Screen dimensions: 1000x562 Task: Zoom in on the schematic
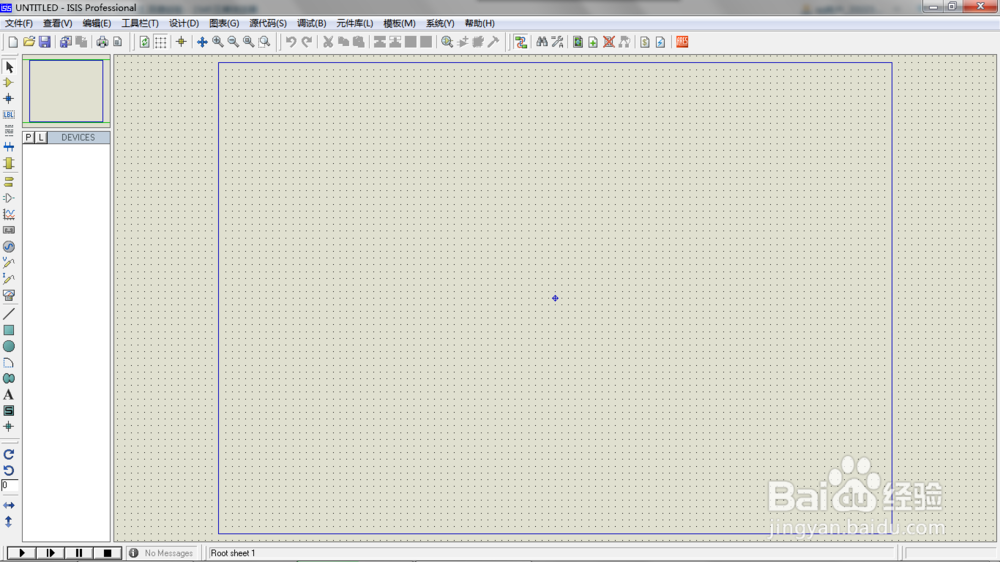point(217,42)
